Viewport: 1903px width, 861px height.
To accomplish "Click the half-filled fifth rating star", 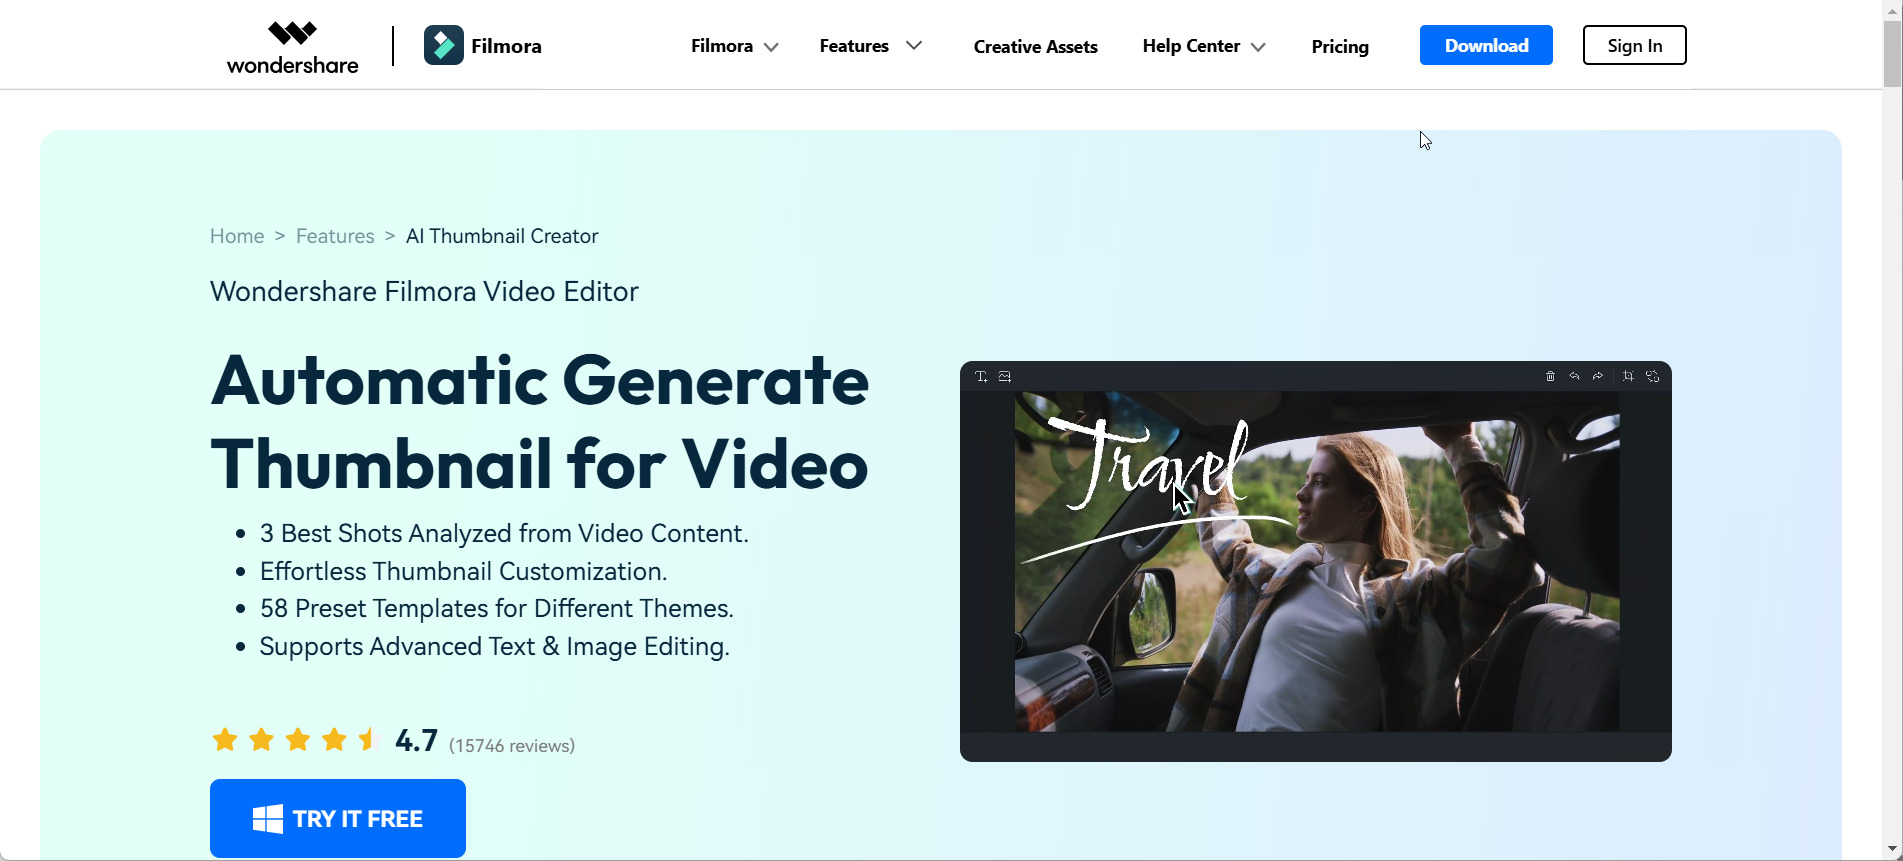I will click(x=369, y=740).
